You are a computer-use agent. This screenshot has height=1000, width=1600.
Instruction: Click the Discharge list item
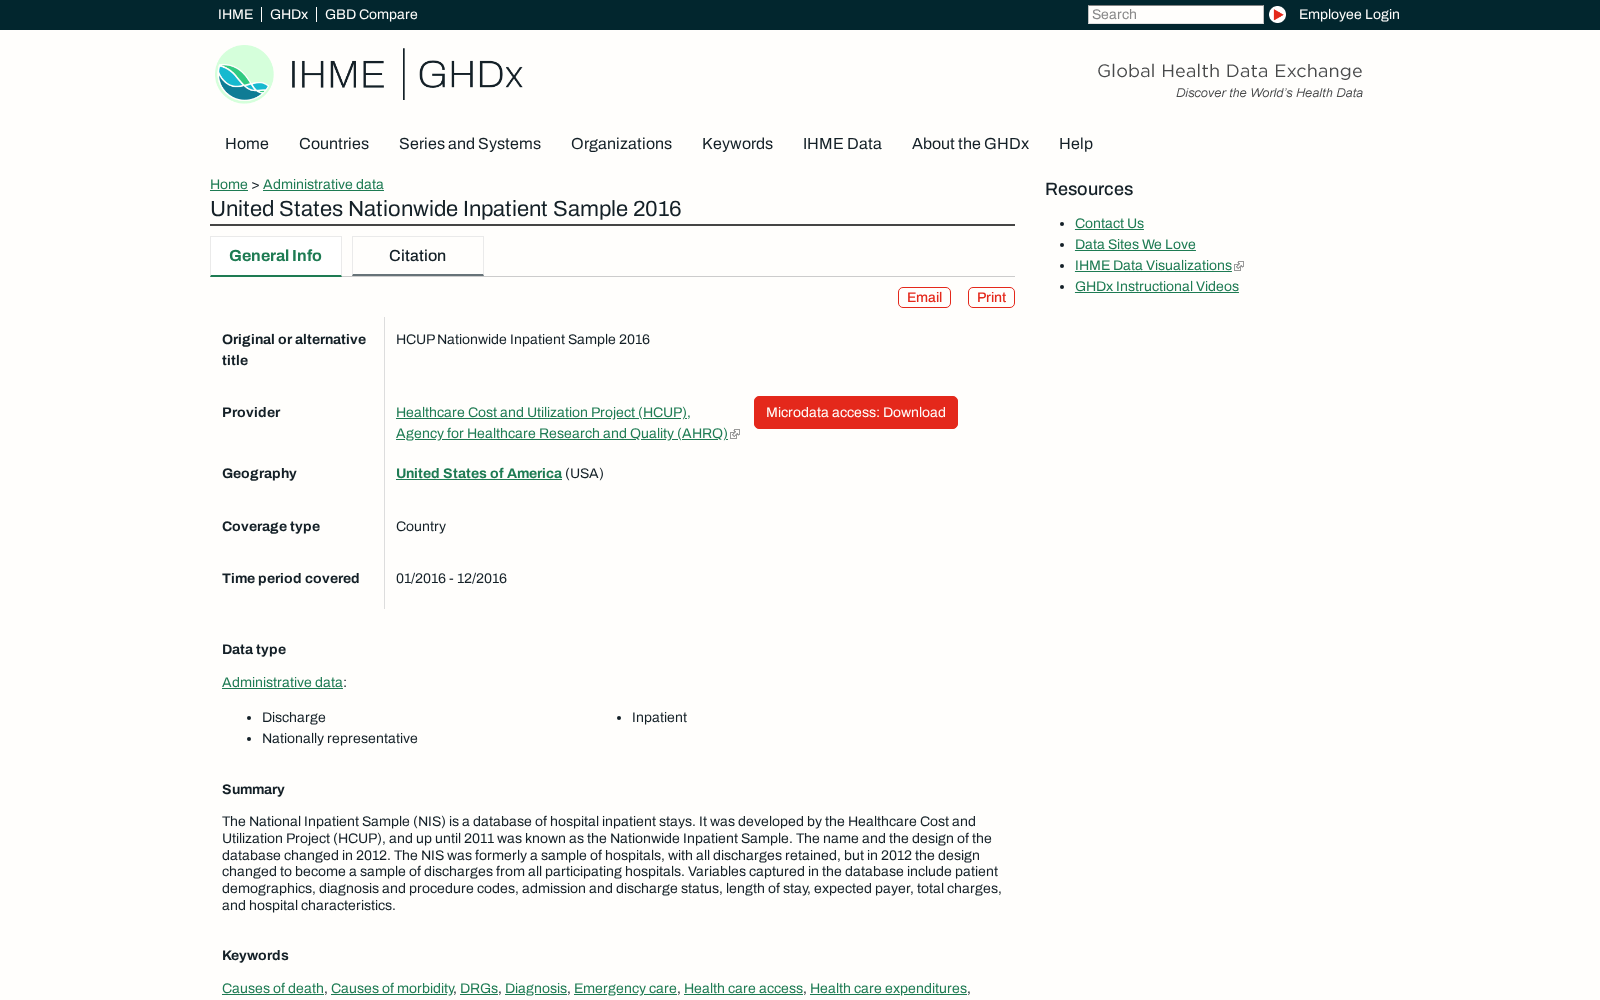pos(294,717)
